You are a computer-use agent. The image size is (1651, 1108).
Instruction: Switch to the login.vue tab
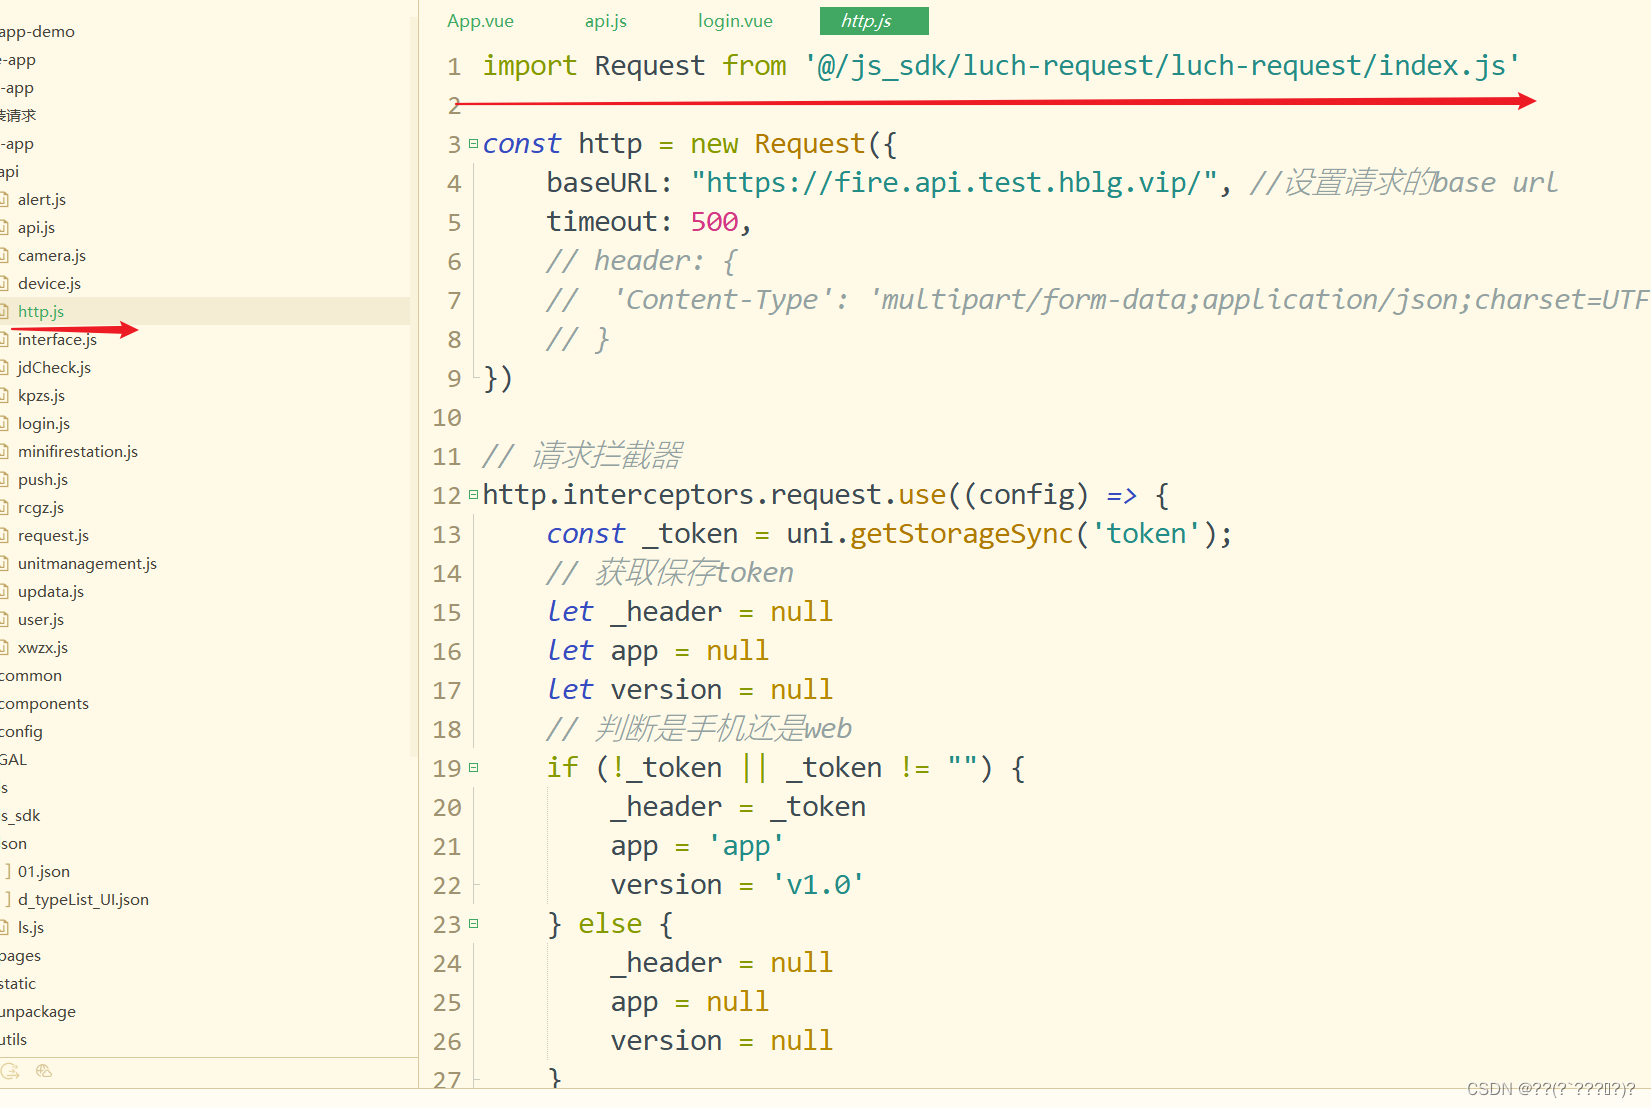[x=735, y=20]
